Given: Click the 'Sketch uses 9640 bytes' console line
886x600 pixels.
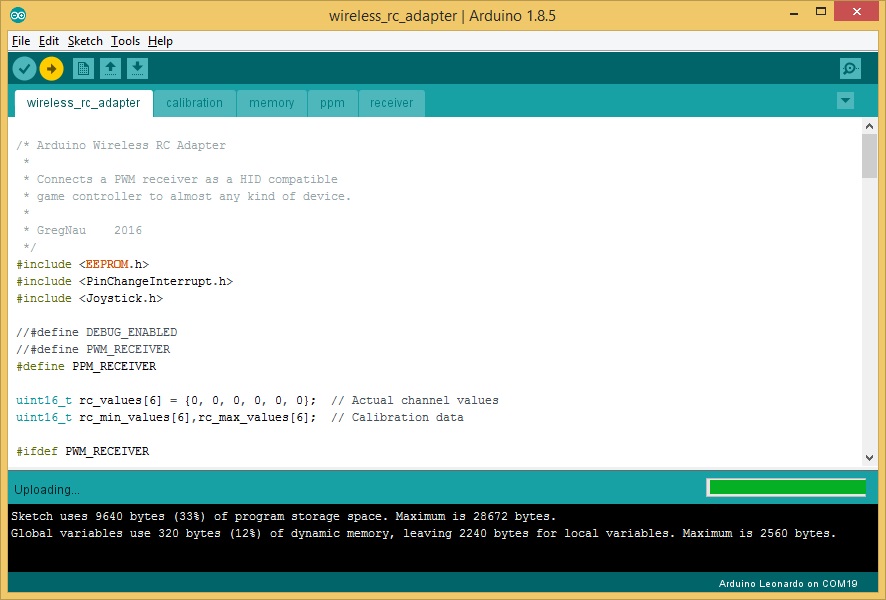Looking at the screenshot, I should pyautogui.click(x=284, y=516).
